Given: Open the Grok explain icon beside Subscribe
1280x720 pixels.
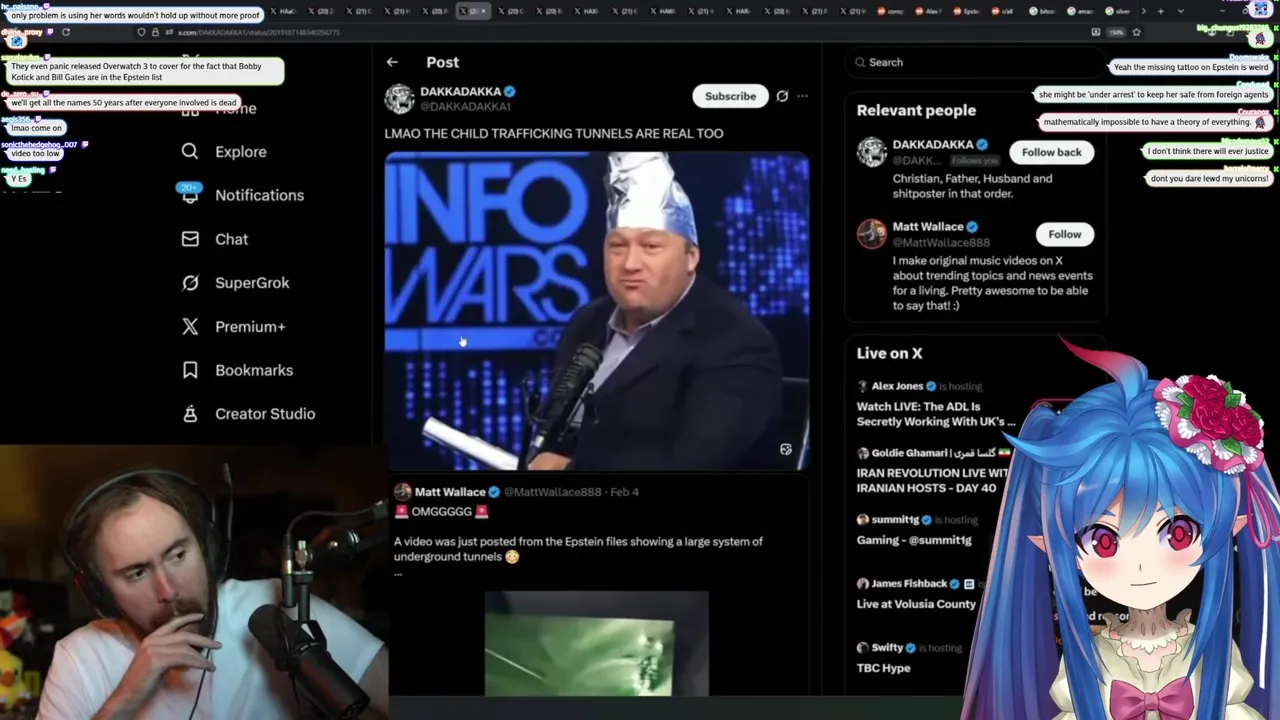Looking at the screenshot, I should [782, 96].
